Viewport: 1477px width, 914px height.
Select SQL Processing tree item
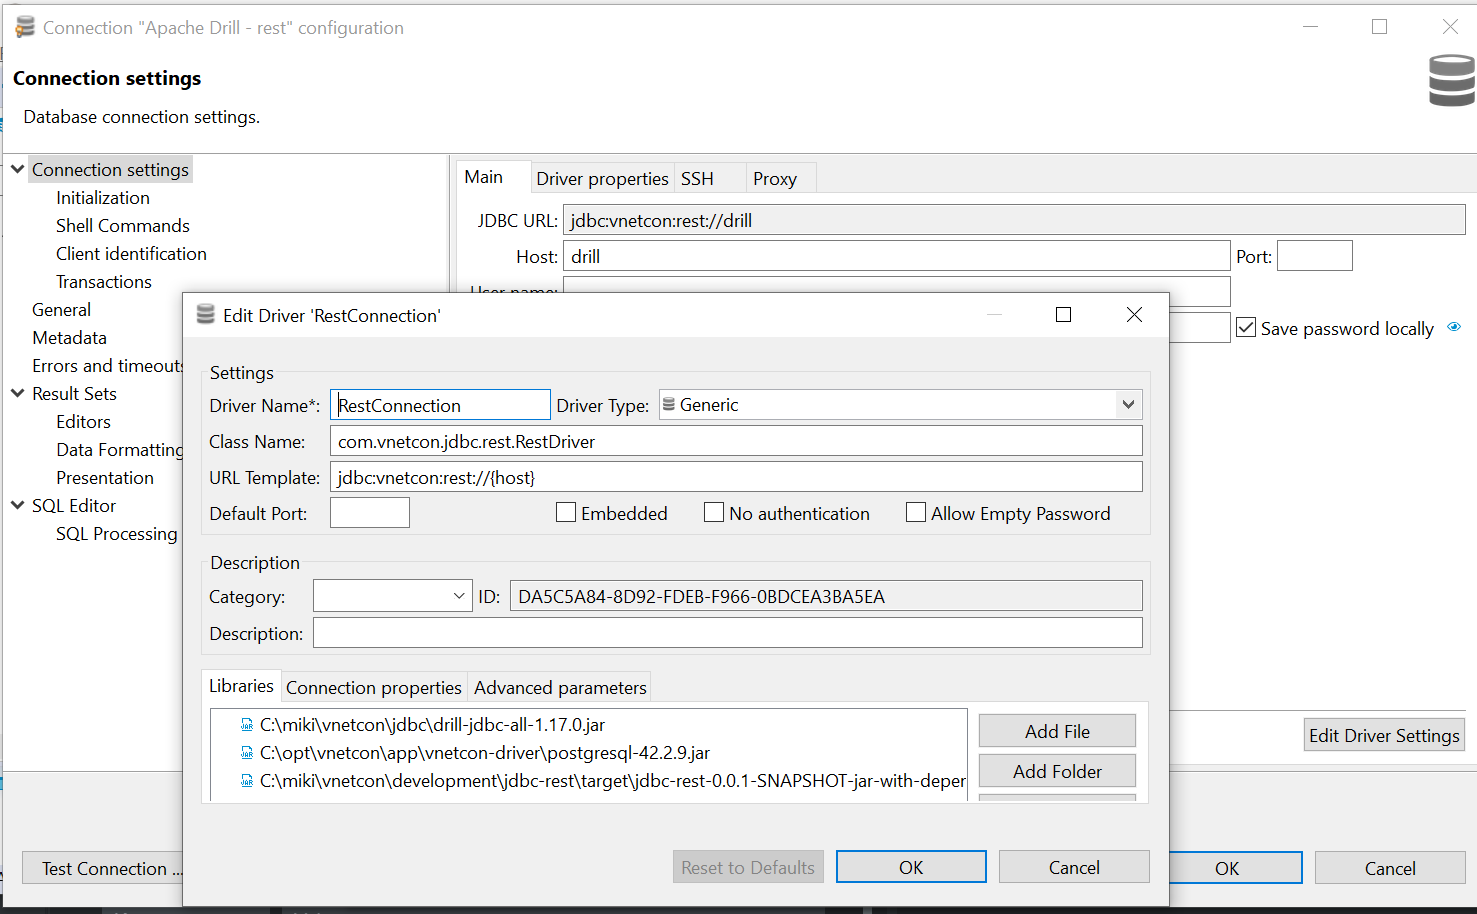coord(117,533)
